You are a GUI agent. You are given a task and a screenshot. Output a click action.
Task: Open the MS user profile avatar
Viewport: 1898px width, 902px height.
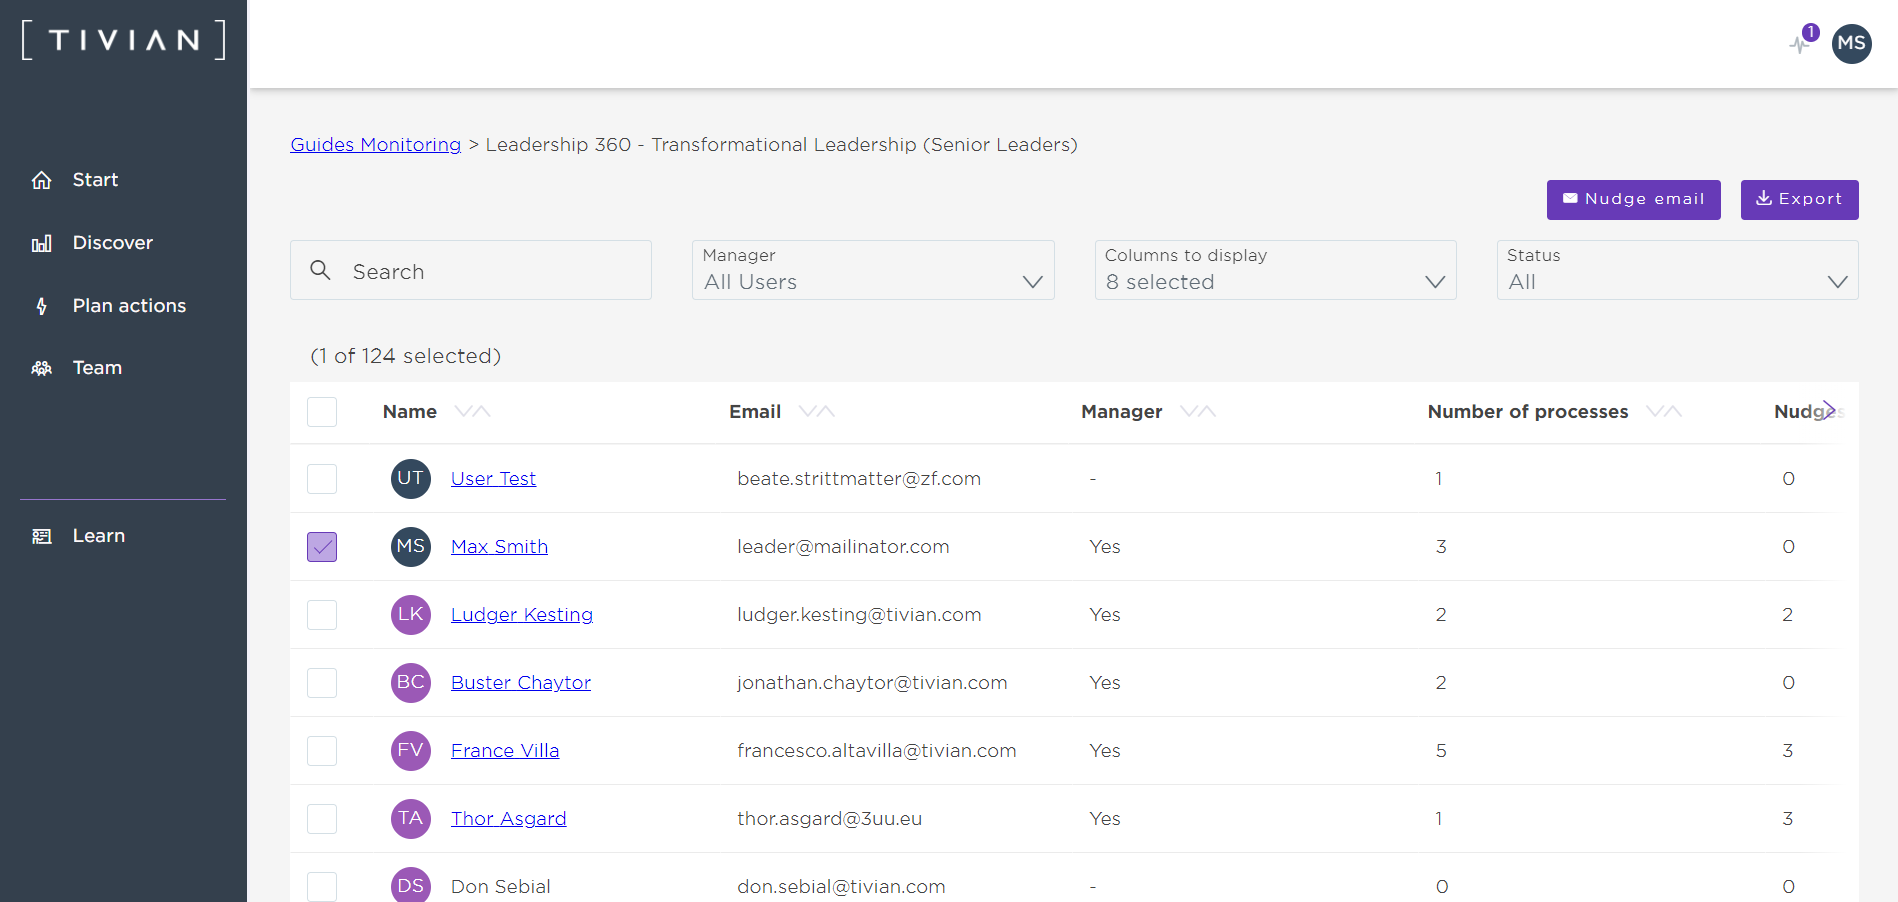1851,44
